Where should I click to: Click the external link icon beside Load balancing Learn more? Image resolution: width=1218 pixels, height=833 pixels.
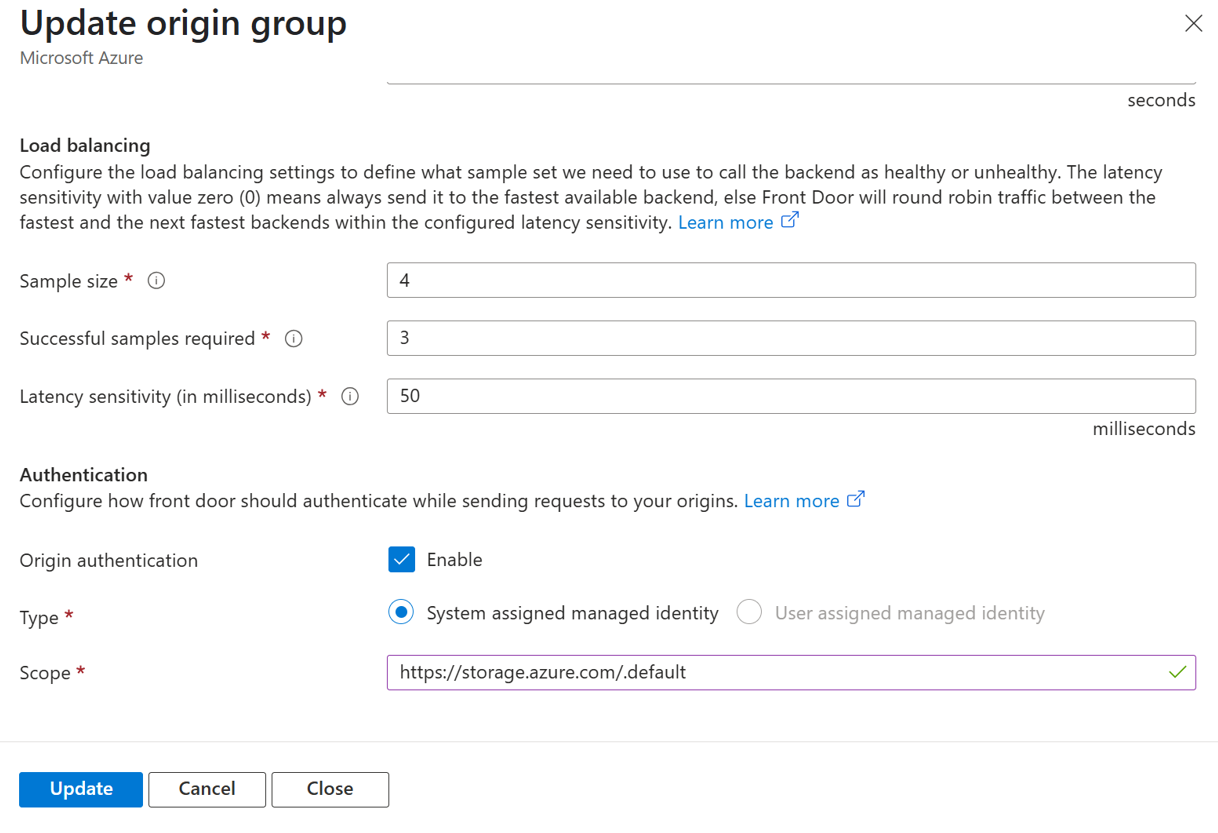(x=790, y=221)
